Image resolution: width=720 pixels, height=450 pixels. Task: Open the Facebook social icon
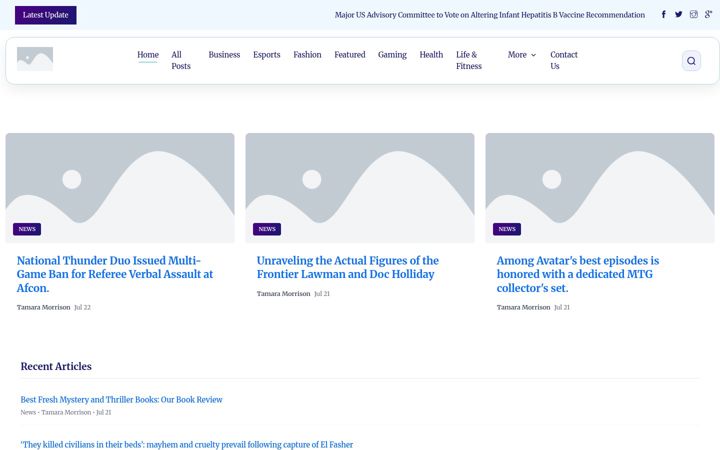(x=664, y=14)
